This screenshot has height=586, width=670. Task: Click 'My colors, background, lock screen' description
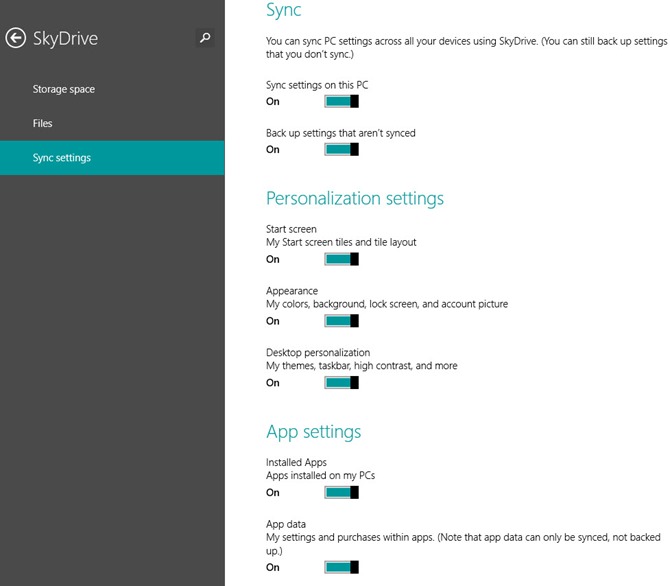click(x=387, y=304)
